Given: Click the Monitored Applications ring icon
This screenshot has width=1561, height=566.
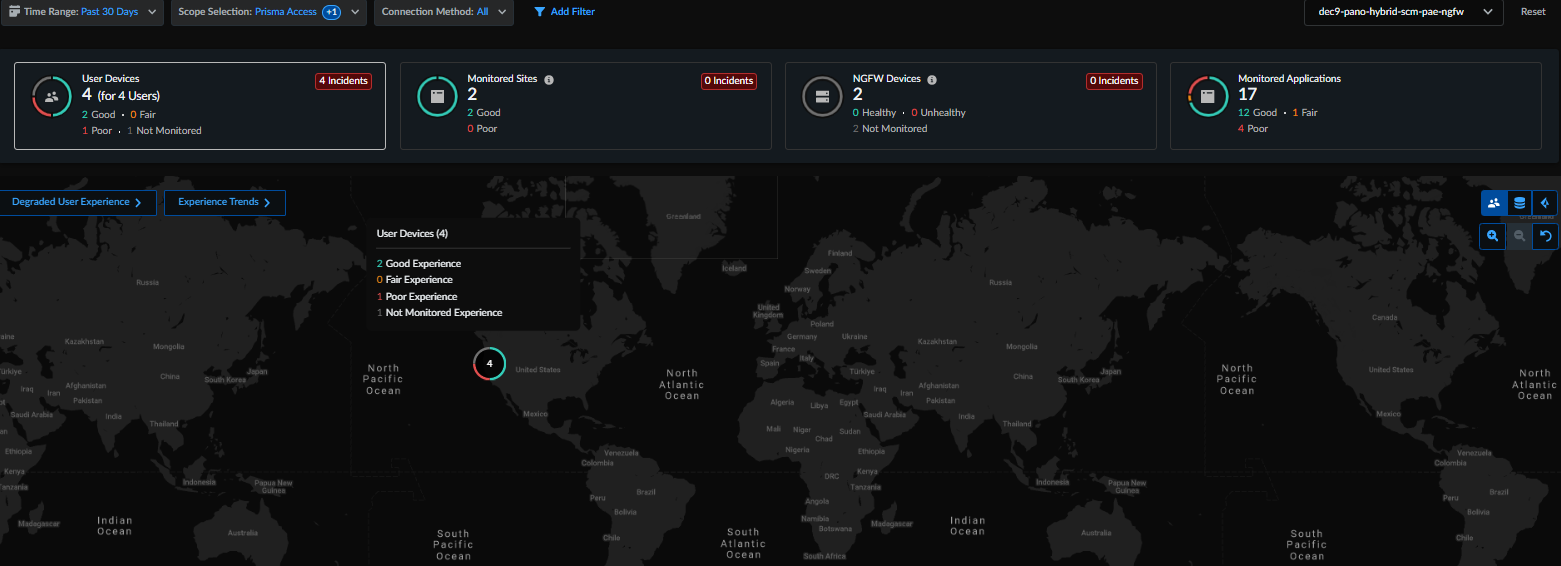Looking at the screenshot, I should click(1207, 97).
